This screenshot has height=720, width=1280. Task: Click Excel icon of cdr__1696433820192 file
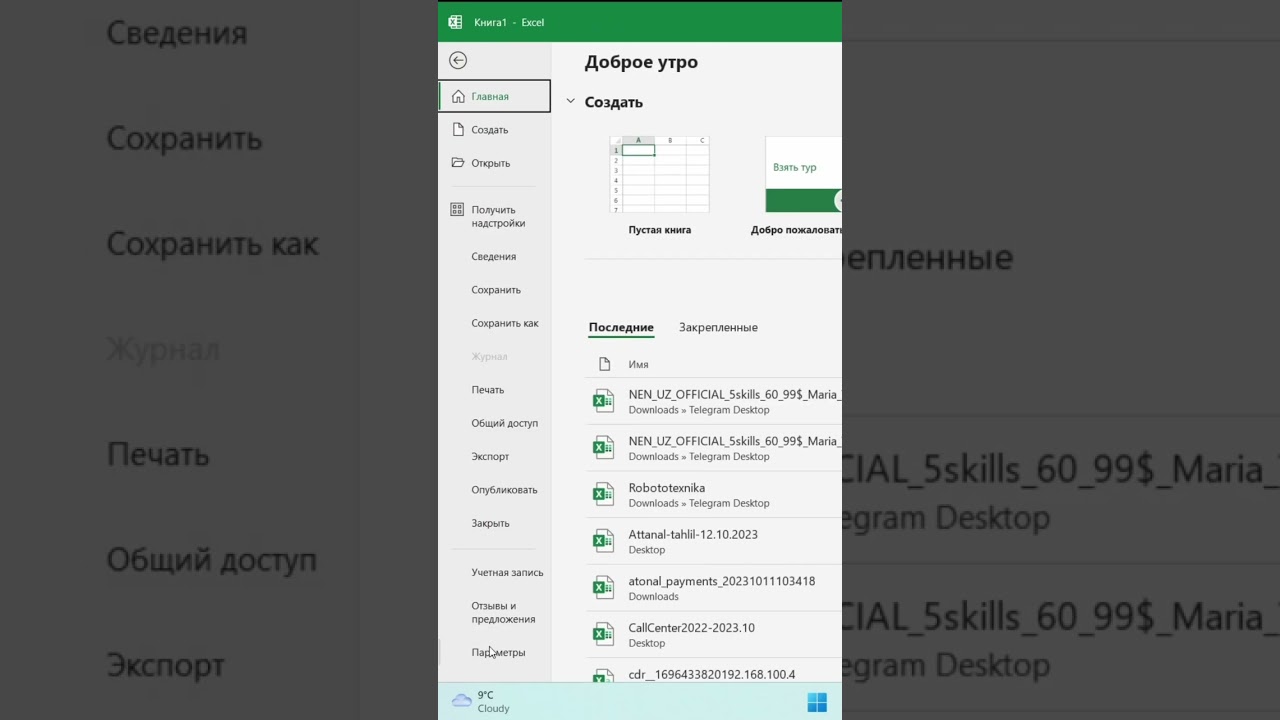603,677
